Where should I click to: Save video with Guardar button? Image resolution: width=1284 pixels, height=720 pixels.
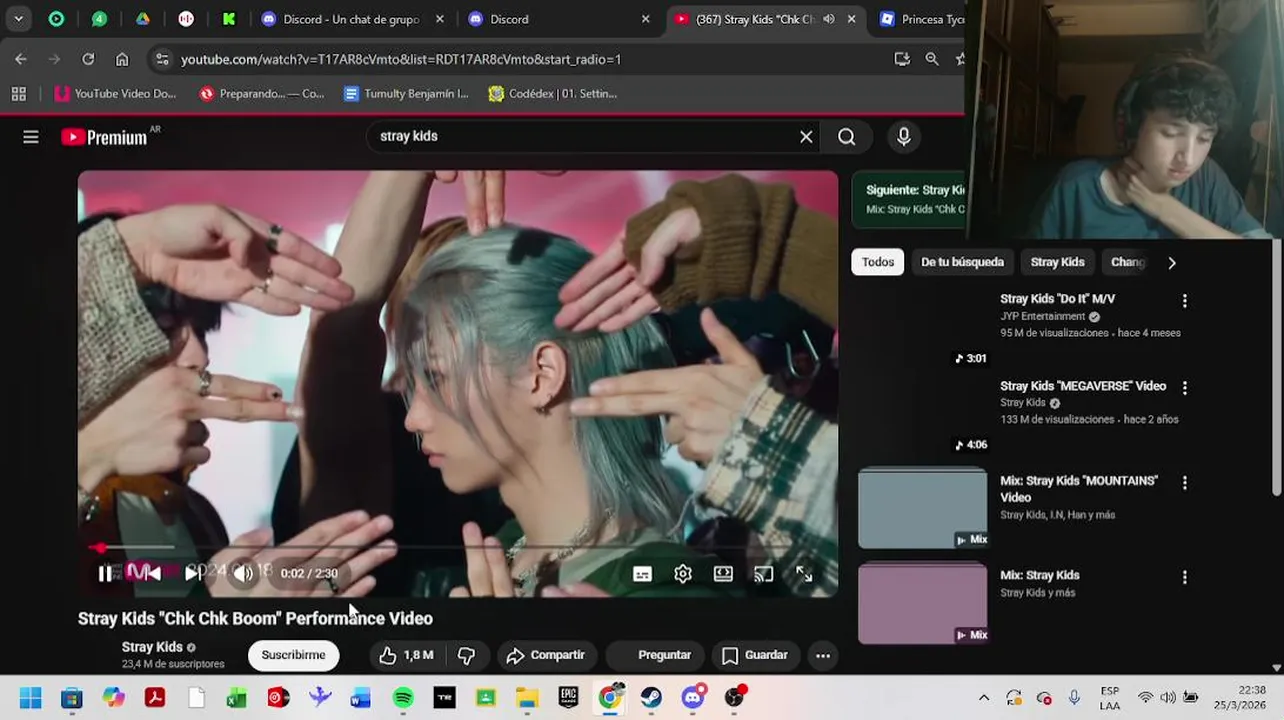pyautogui.click(x=755, y=655)
